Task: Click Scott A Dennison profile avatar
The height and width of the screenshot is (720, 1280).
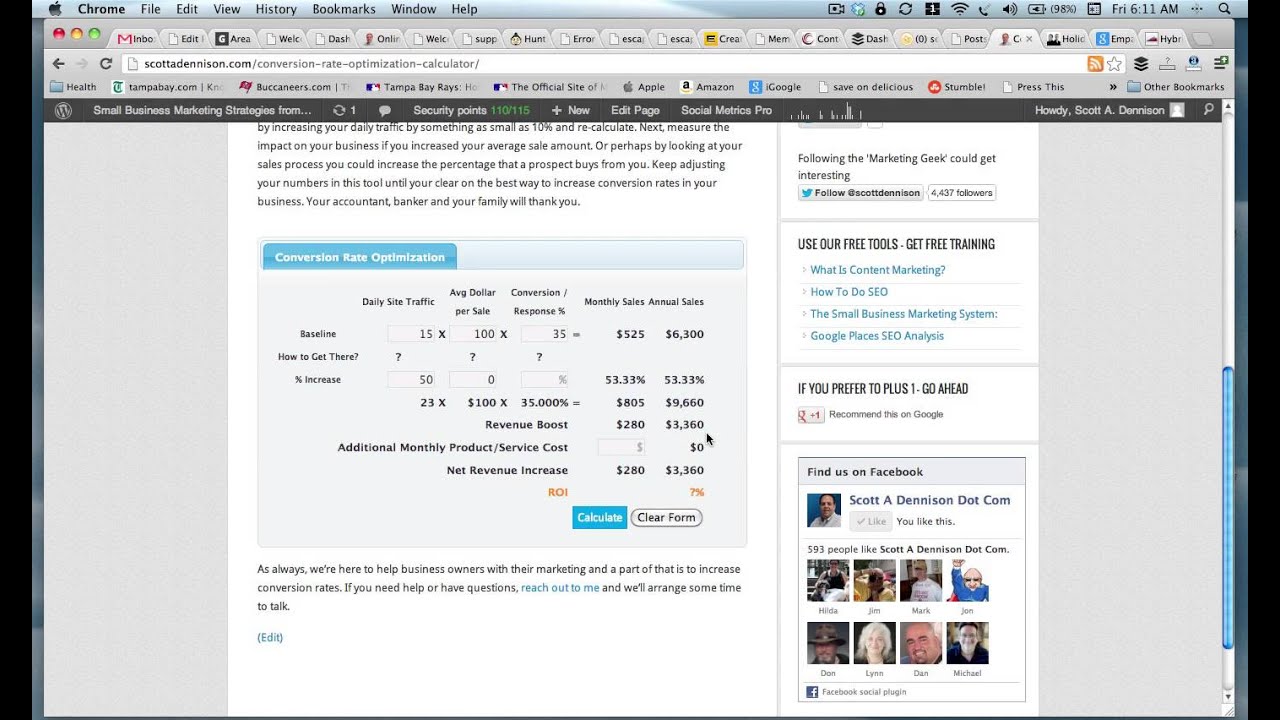Action: (824, 510)
